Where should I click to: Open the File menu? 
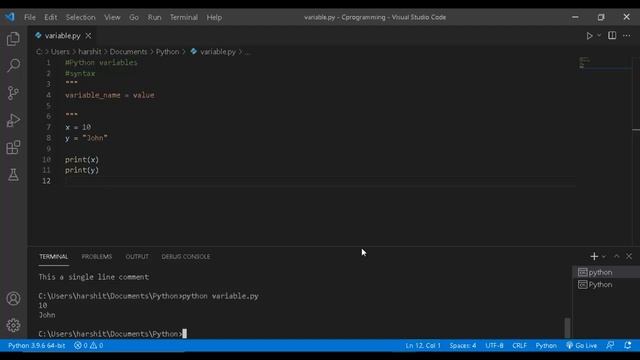(x=29, y=17)
